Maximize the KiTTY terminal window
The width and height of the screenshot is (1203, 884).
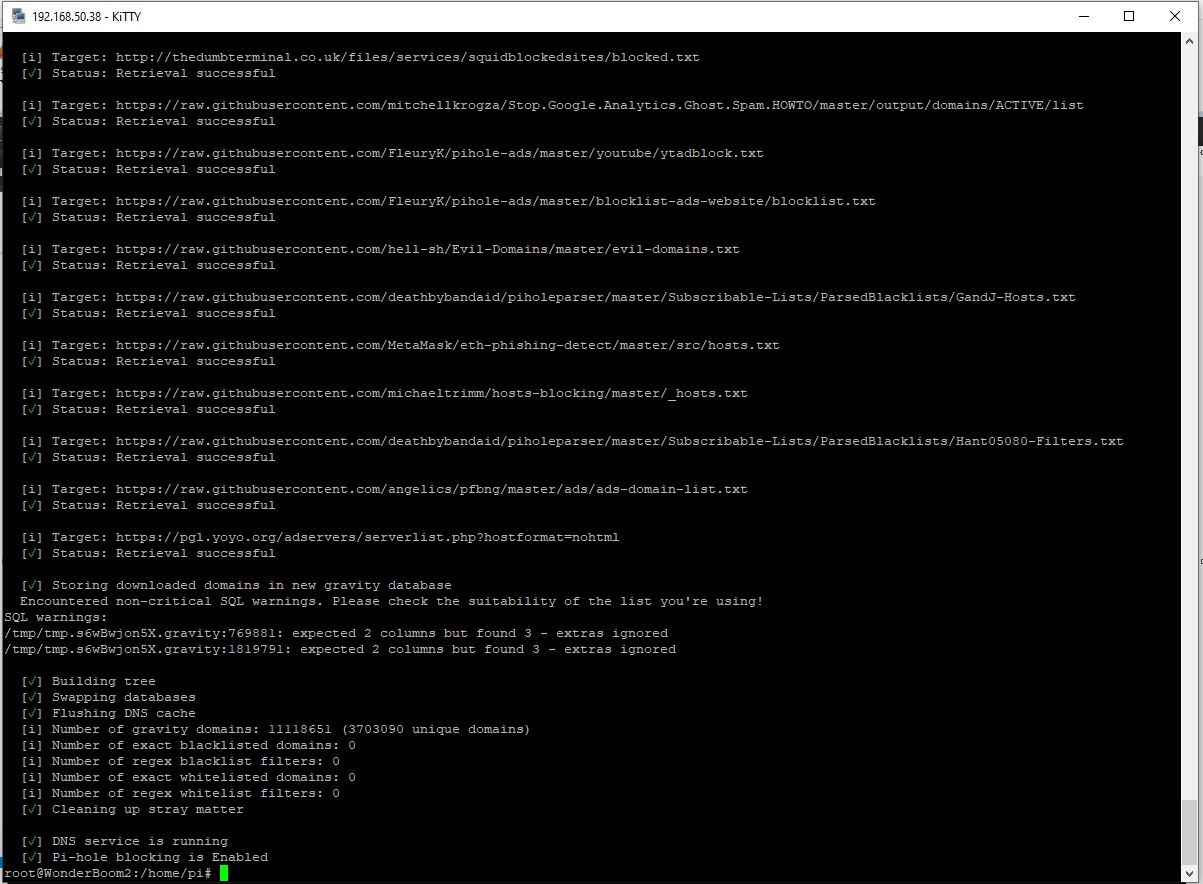[1129, 16]
